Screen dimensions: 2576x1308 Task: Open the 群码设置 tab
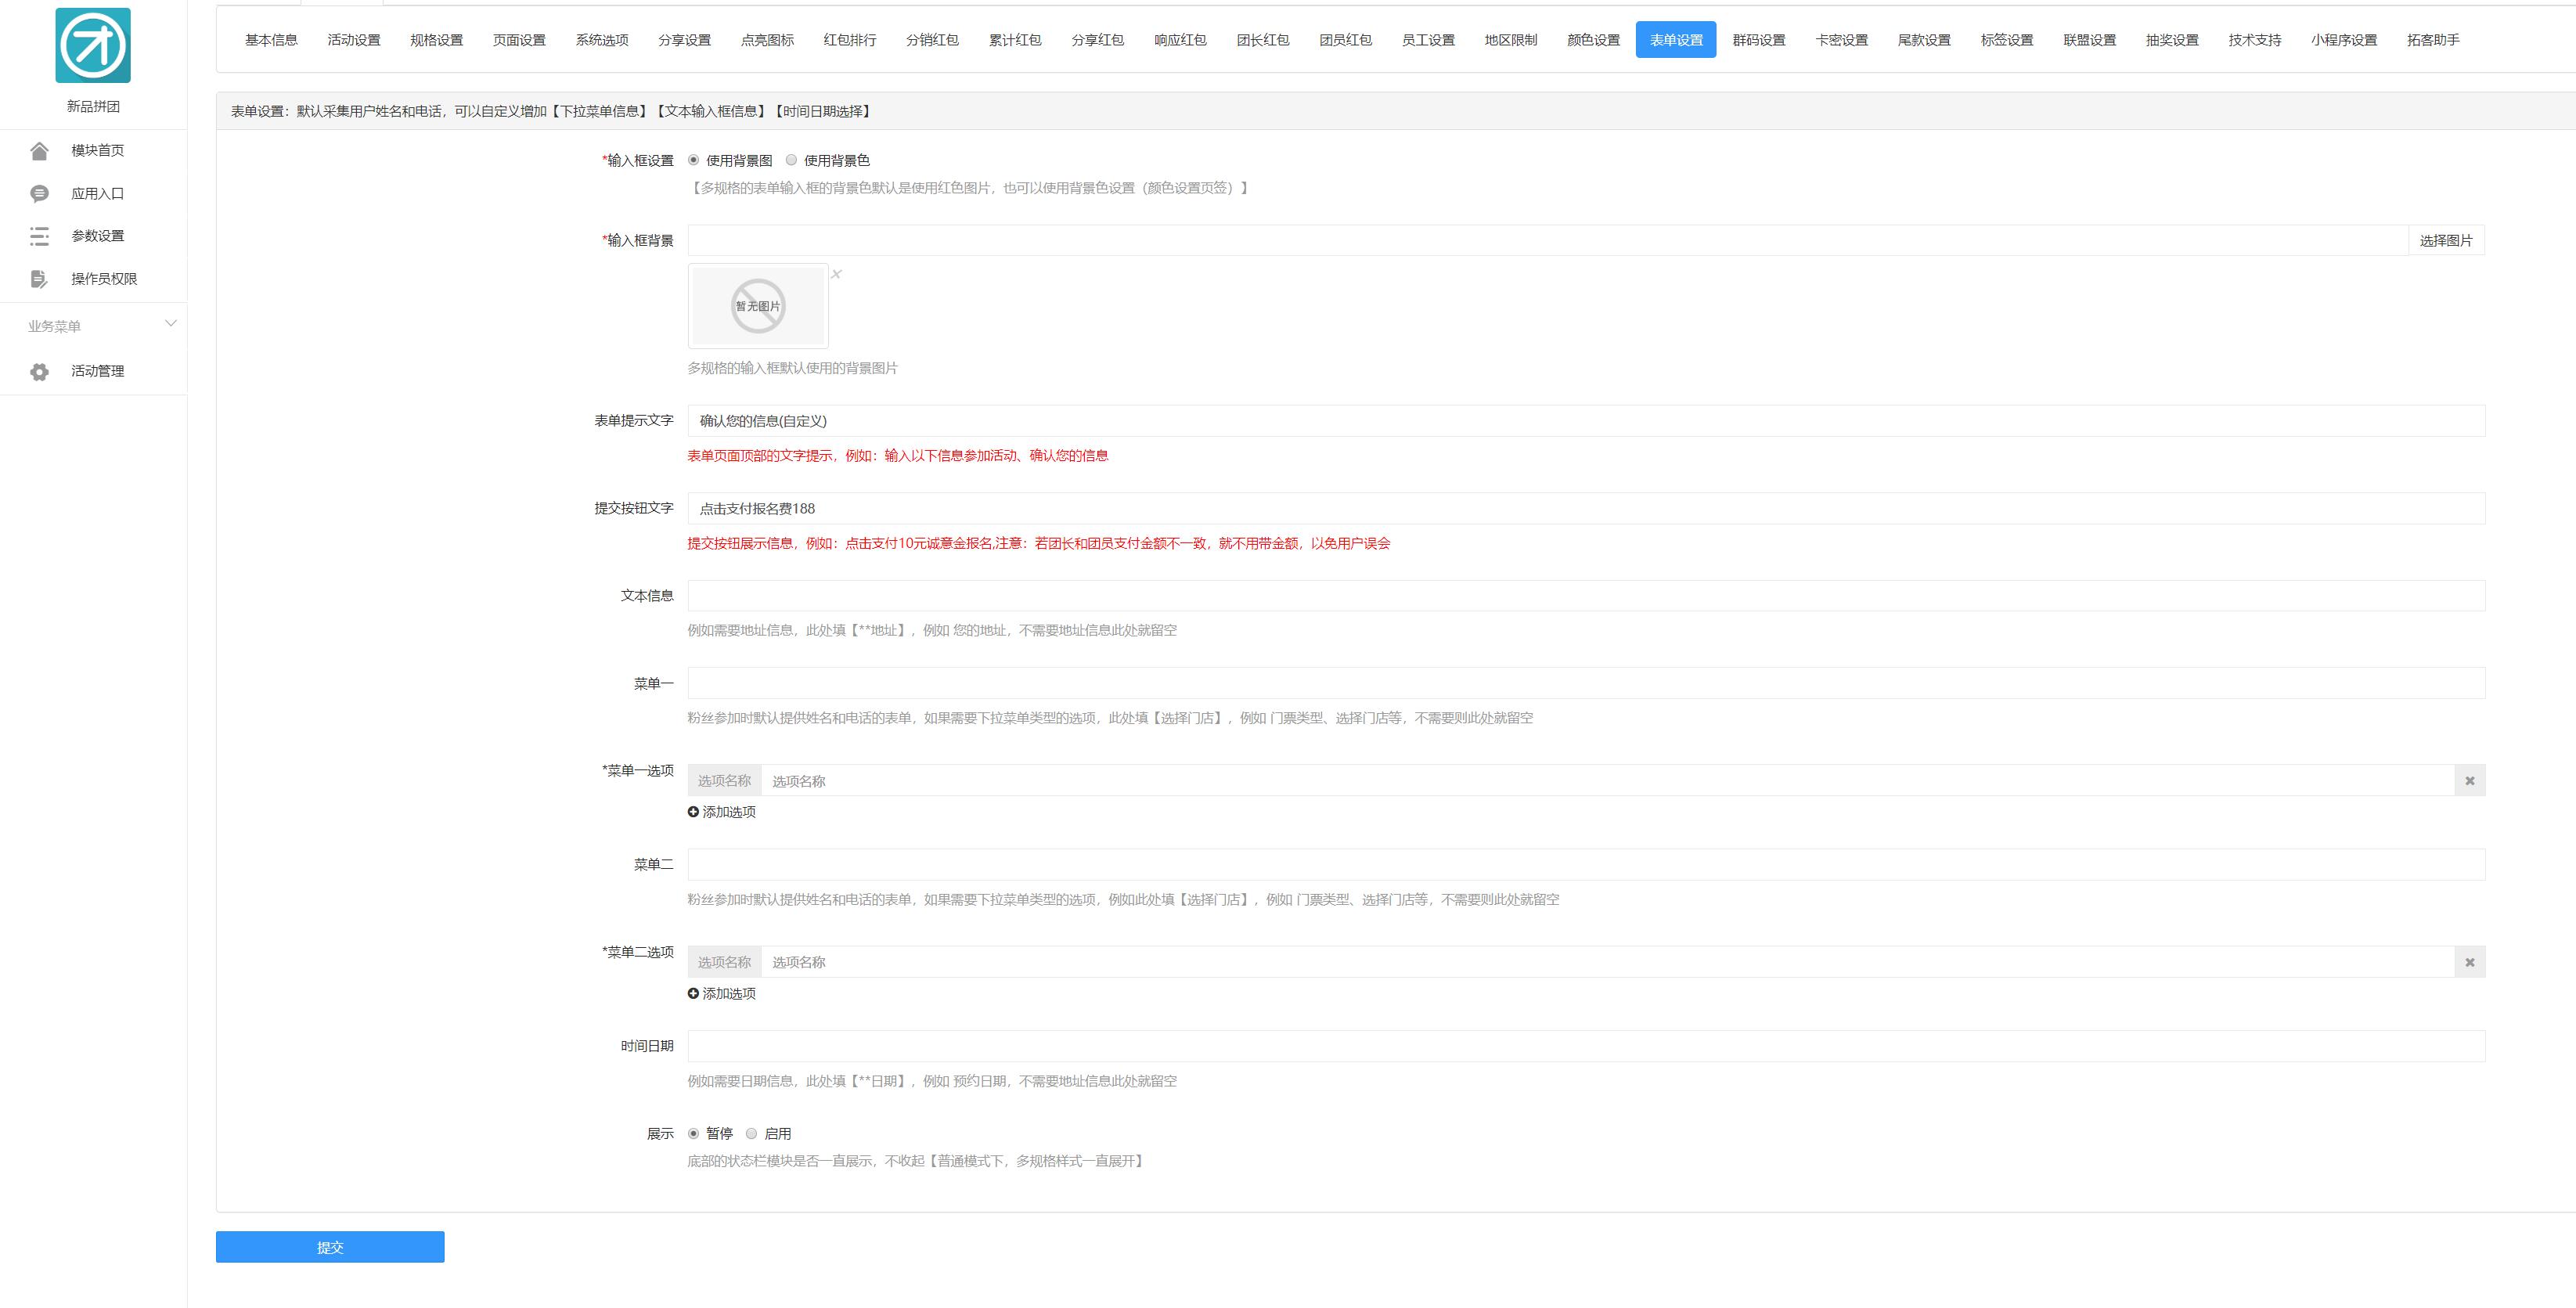1759,40
